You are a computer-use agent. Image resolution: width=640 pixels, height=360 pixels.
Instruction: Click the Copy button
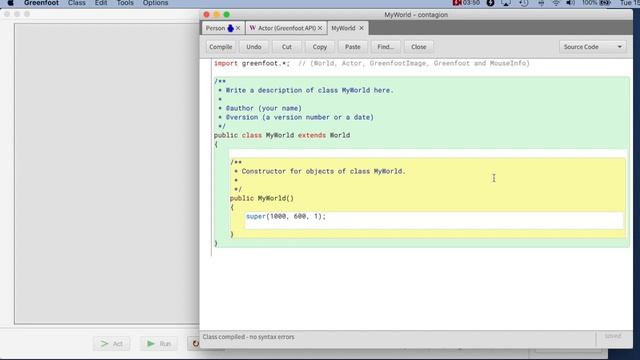click(x=320, y=47)
